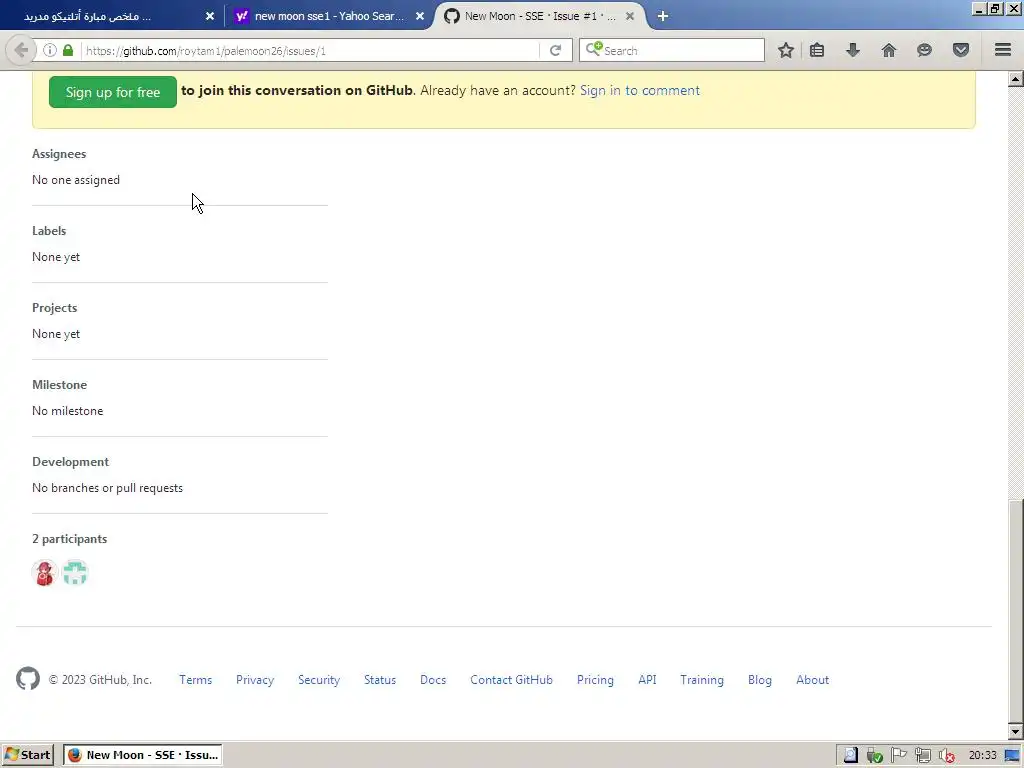Image resolution: width=1024 pixels, height=768 pixels.
Task: Go to the home page icon
Action: pos(889,50)
